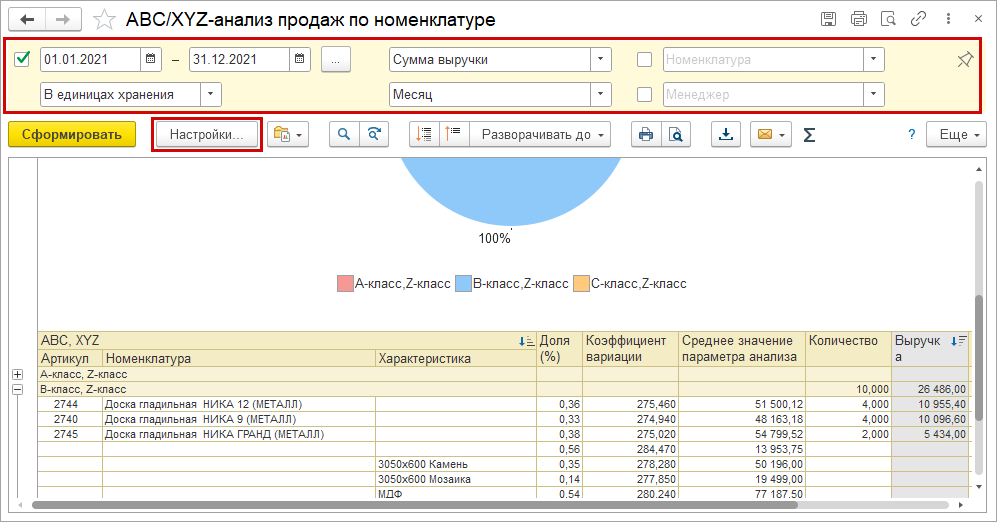Open toolbar print preview icon
The width and height of the screenshot is (997, 522).
click(x=676, y=134)
